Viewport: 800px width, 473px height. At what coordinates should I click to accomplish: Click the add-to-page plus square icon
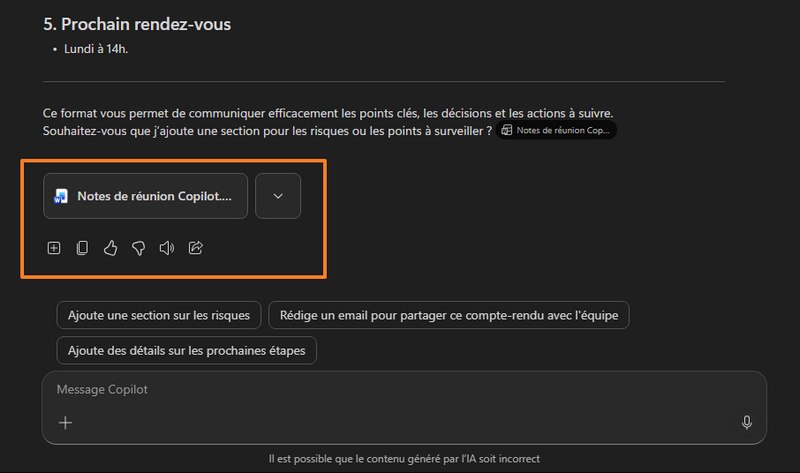click(x=54, y=248)
